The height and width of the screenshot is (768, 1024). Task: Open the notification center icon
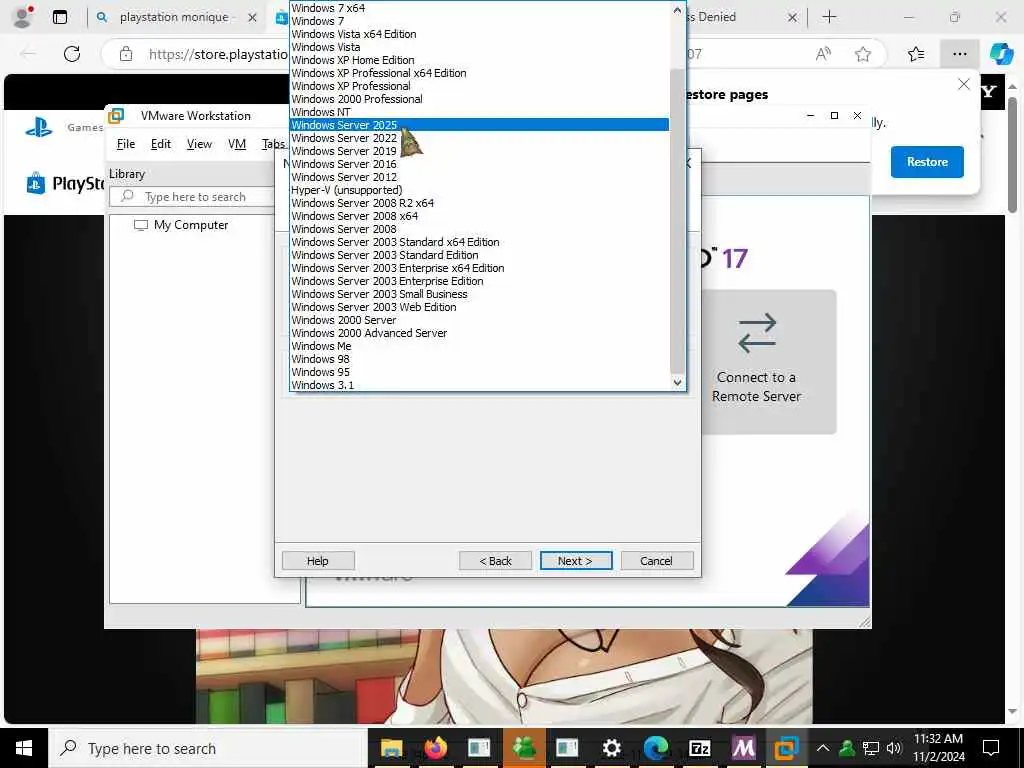tap(991, 748)
